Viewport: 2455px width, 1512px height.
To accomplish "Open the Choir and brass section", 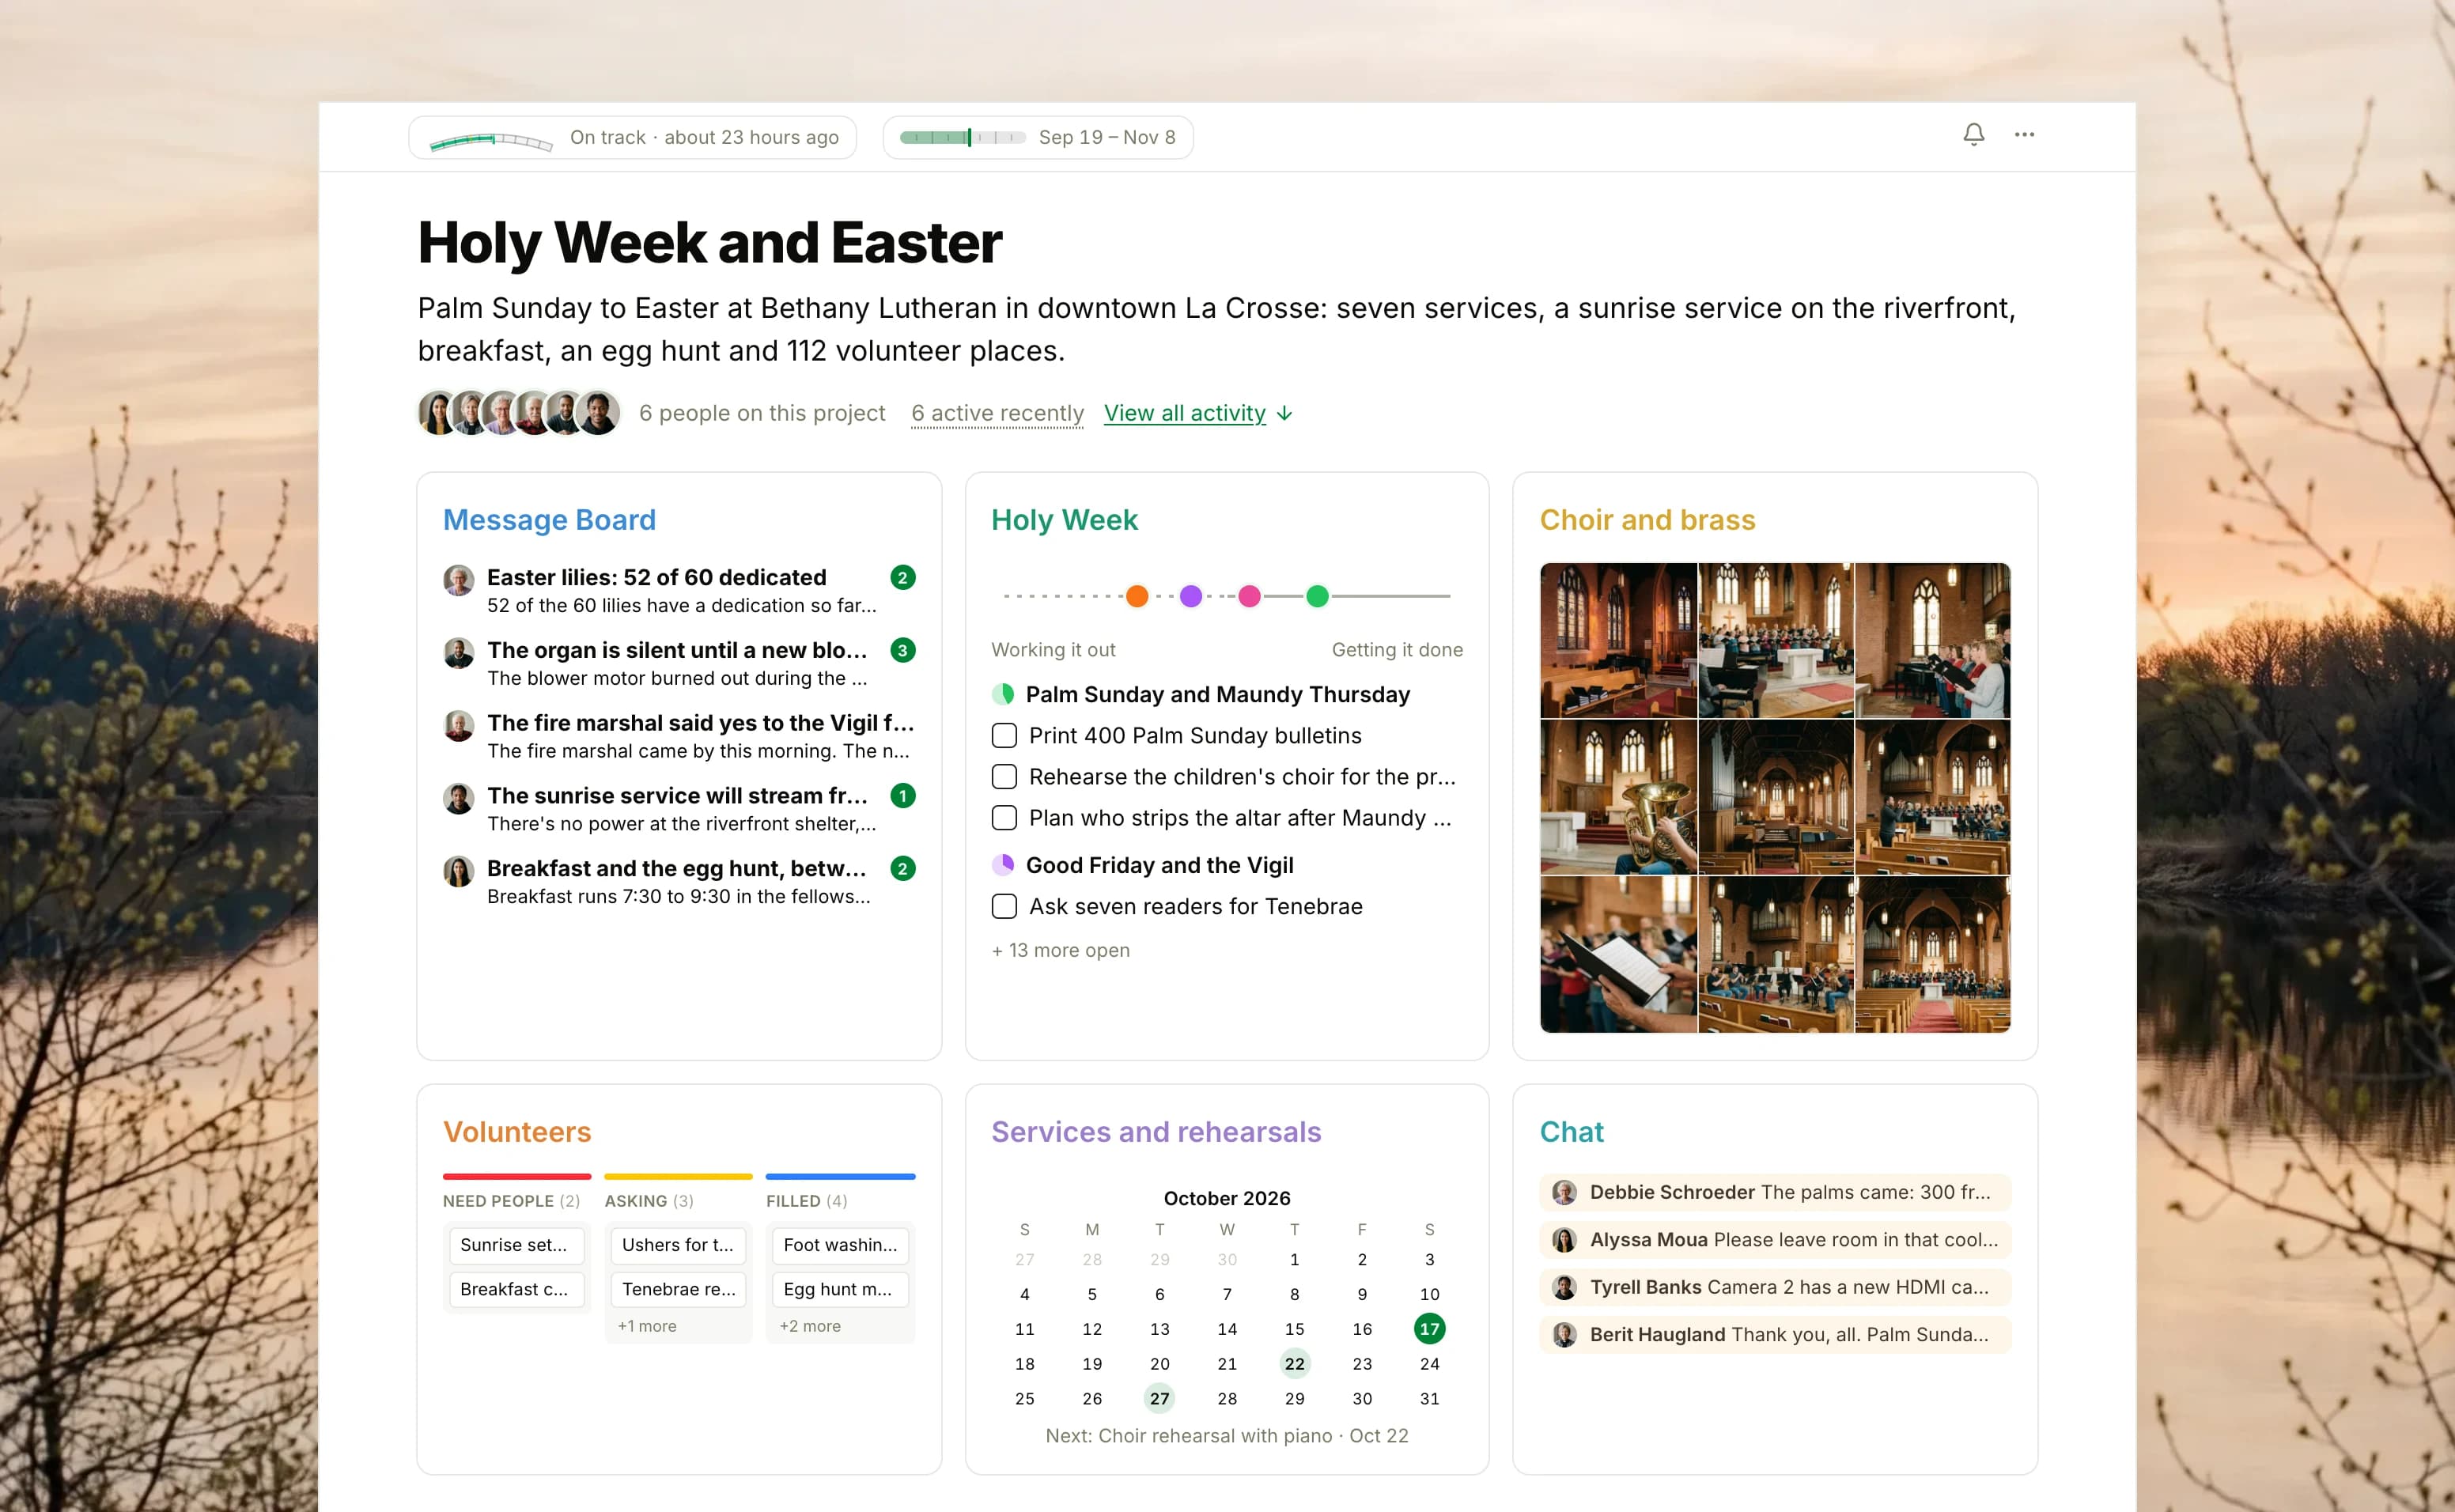I will pos(1647,520).
